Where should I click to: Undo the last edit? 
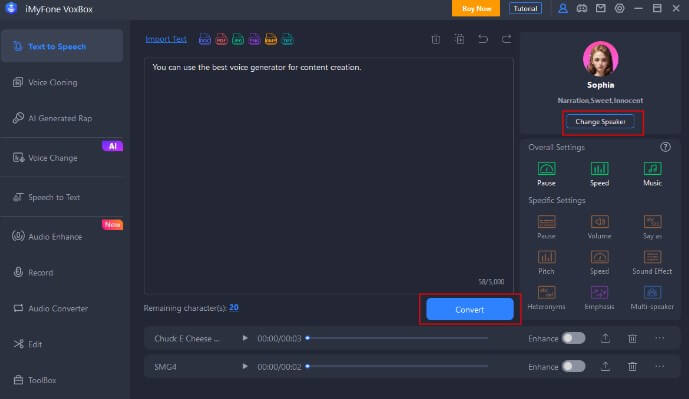pos(483,40)
